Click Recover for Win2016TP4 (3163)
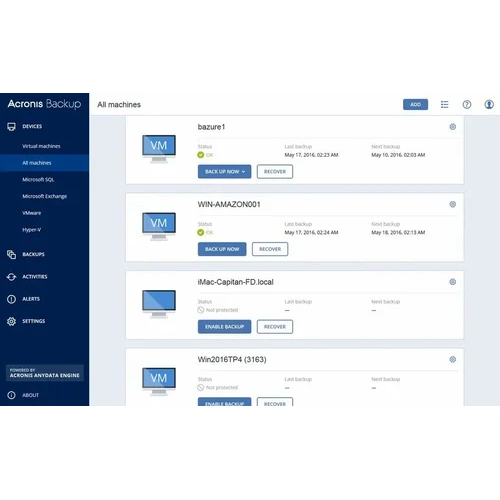The height and width of the screenshot is (500, 500). [275, 402]
